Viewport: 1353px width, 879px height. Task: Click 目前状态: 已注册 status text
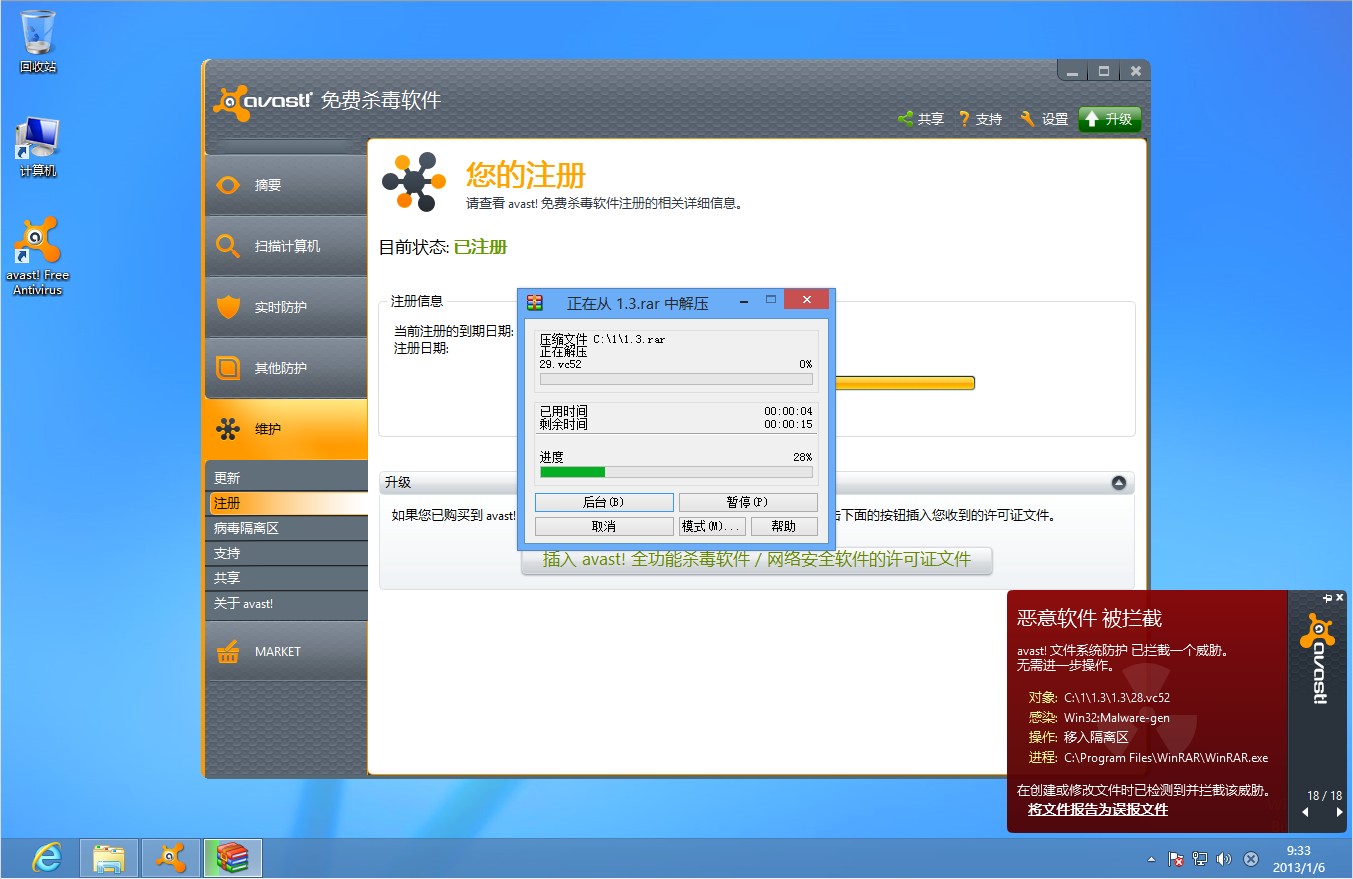tap(443, 247)
